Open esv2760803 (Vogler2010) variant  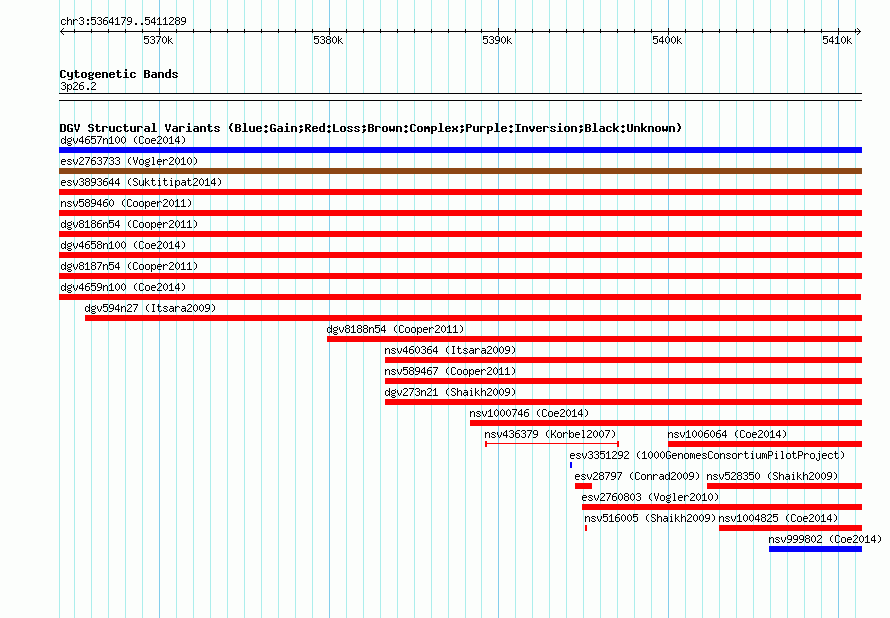(x=650, y=497)
